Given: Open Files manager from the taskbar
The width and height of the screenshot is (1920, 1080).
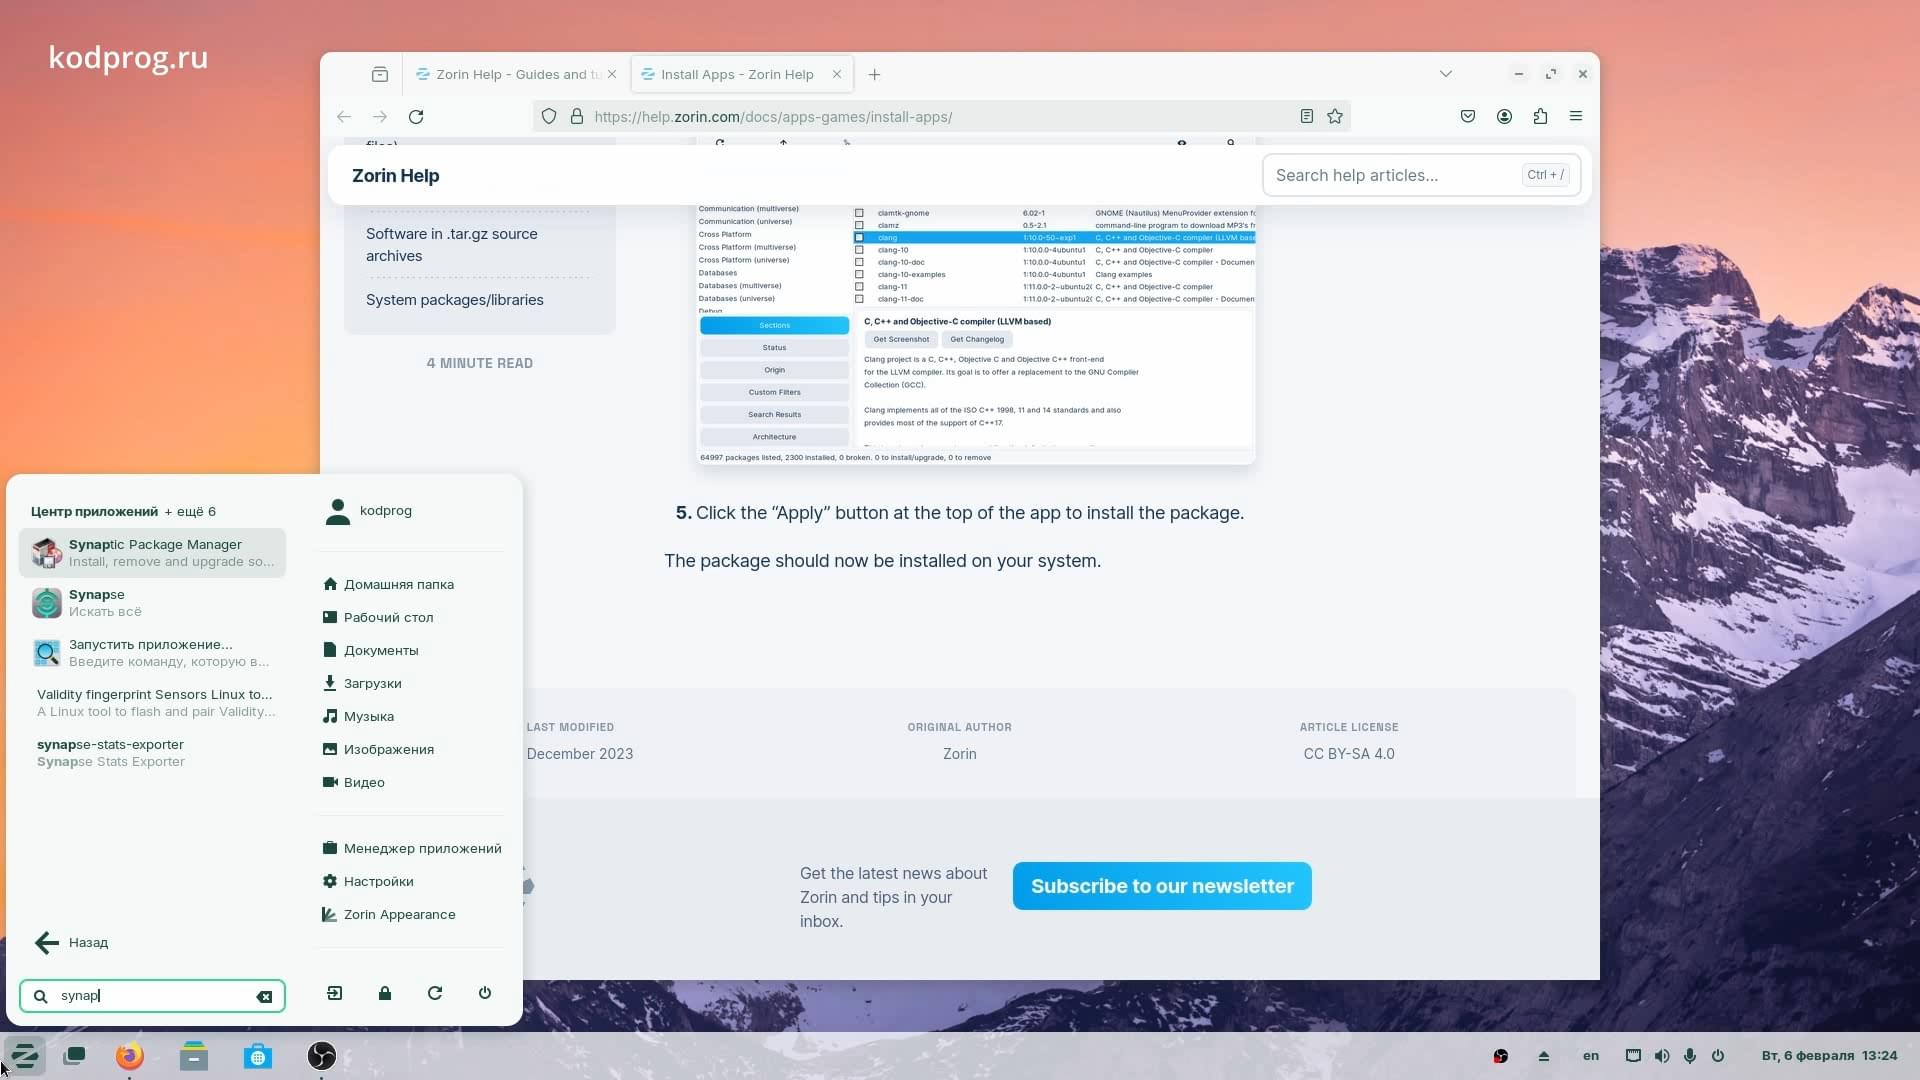Looking at the screenshot, I should pyautogui.click(x=194, y=1056).
